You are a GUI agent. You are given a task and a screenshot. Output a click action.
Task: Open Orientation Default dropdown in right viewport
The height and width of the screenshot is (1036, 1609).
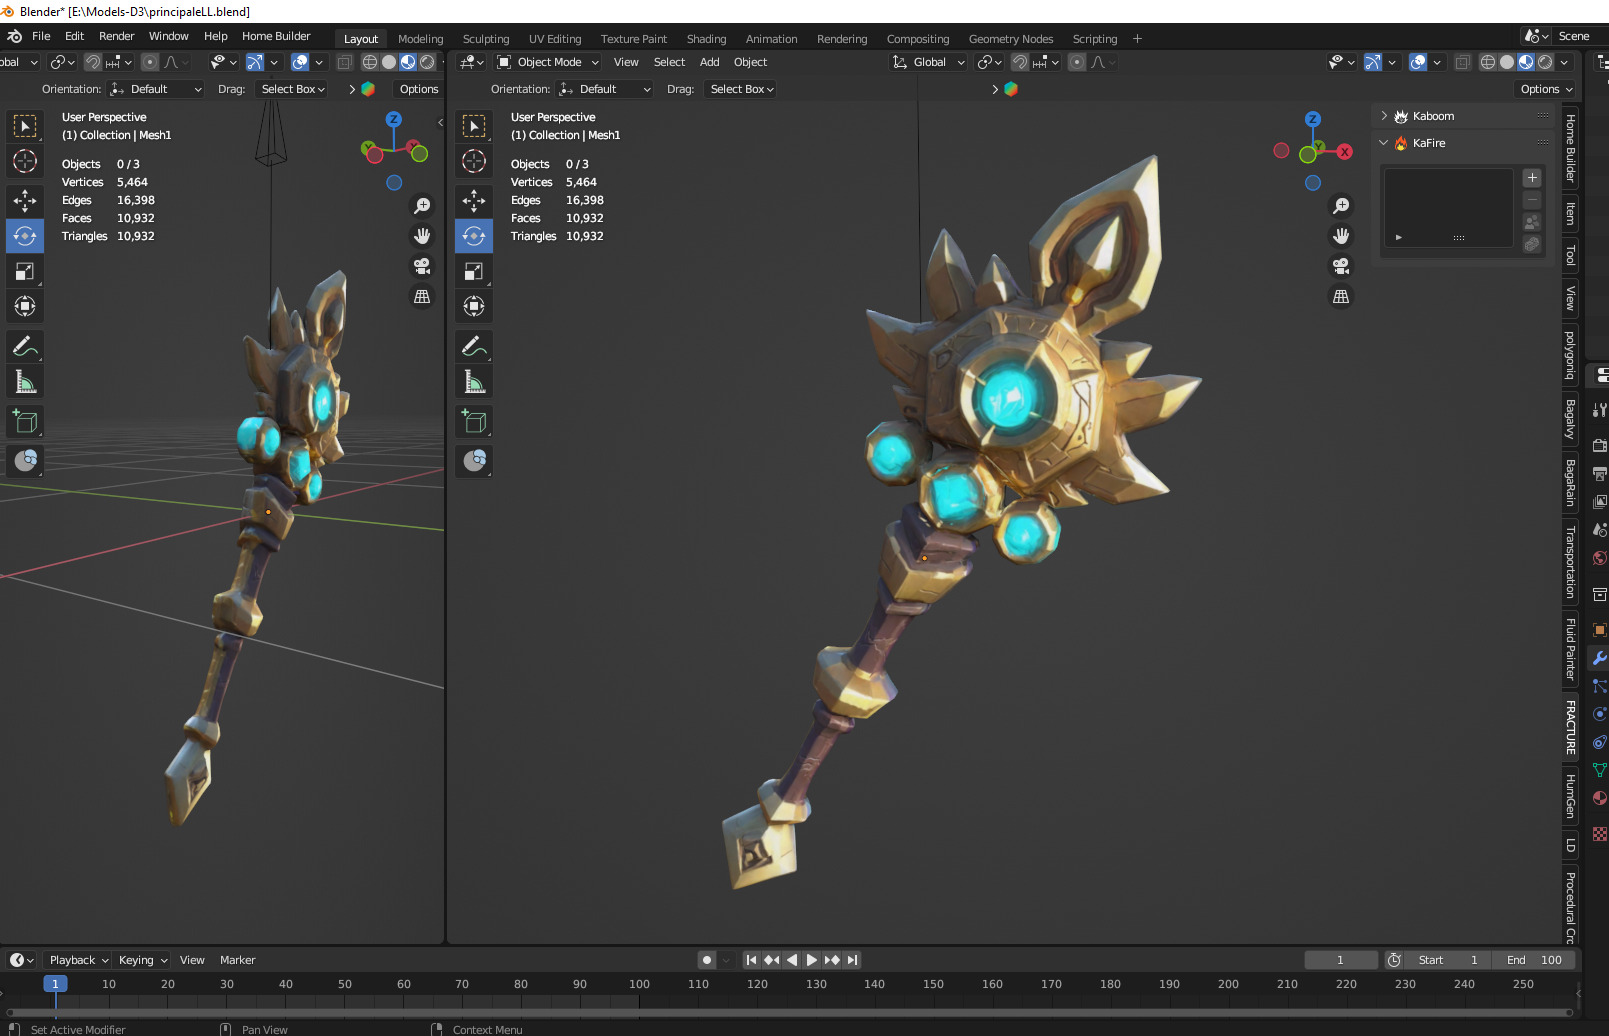coord(605,89)
